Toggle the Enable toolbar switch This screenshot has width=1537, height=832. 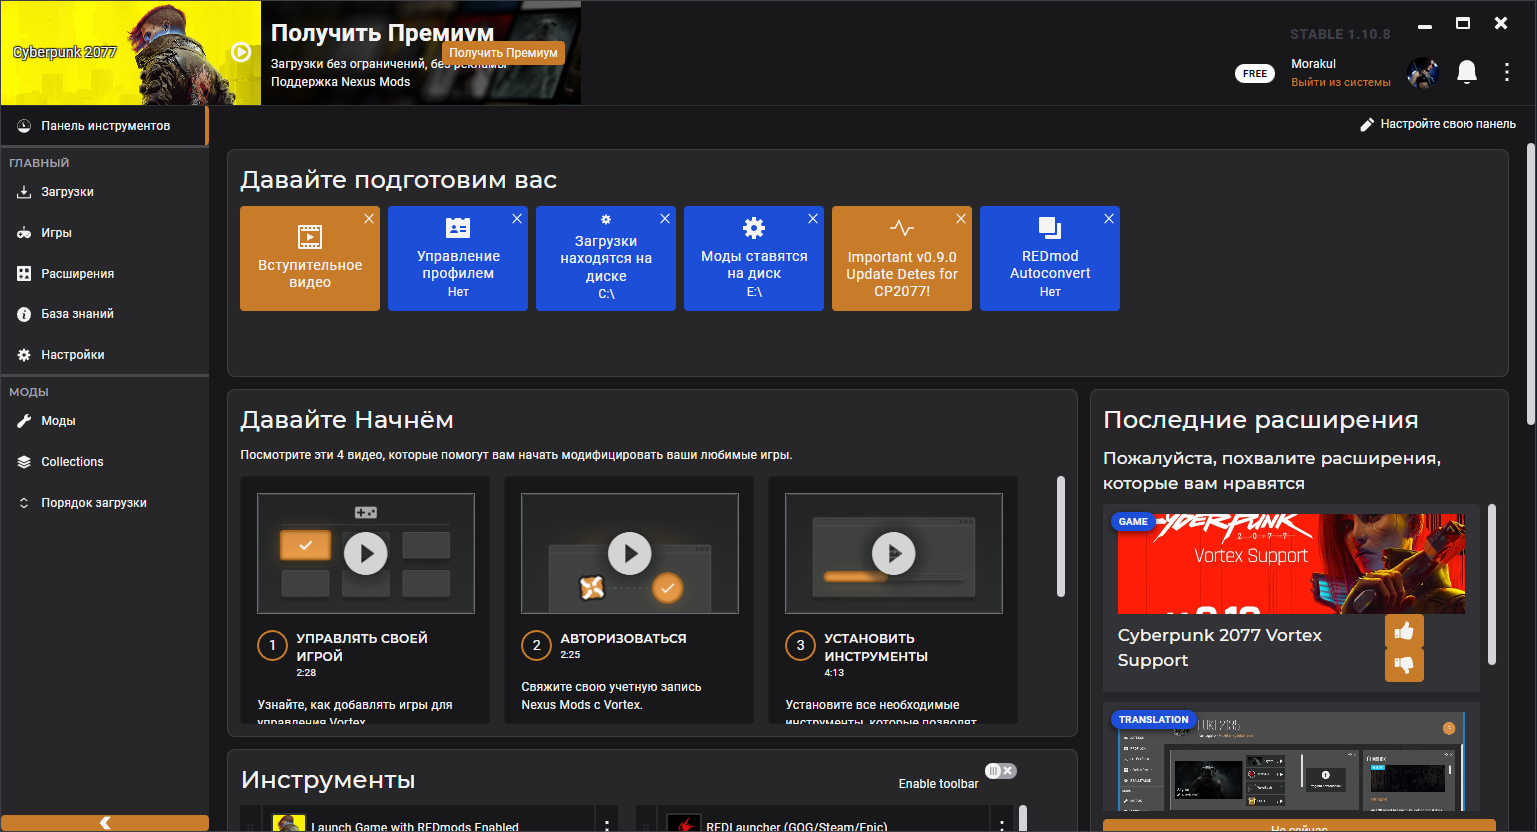[x=1000, y=771]
